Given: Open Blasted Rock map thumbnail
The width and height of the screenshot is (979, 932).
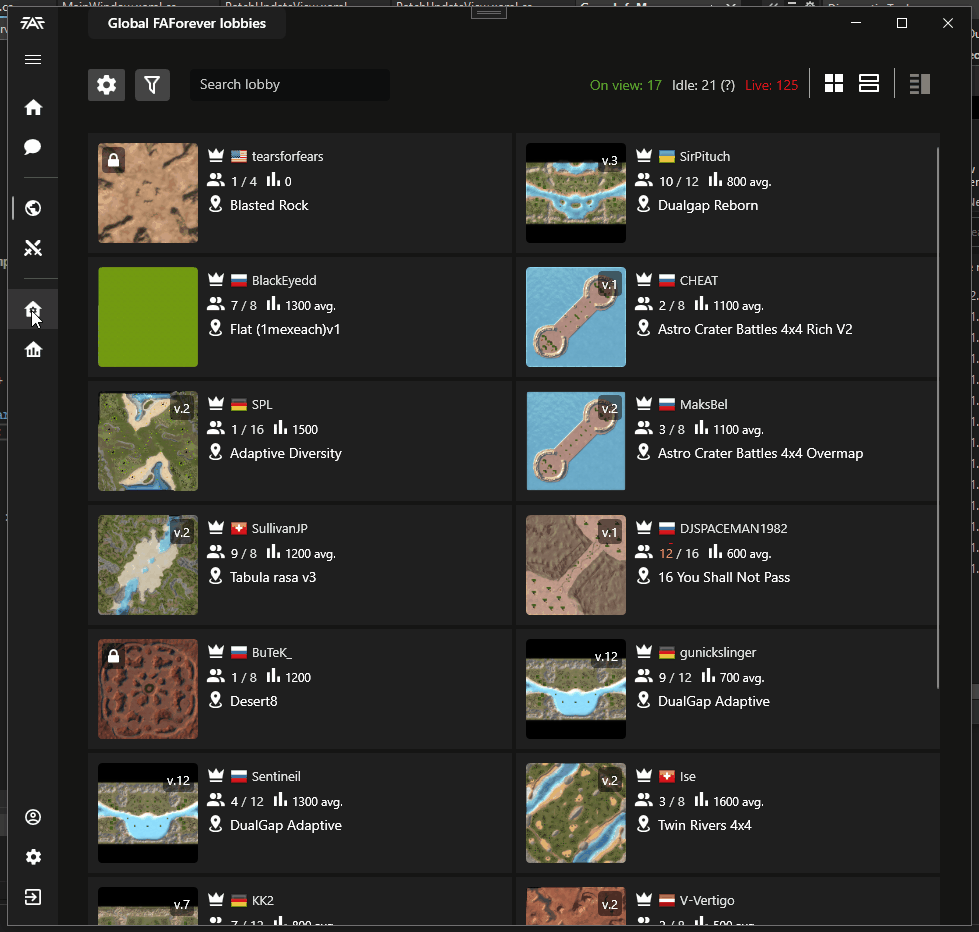Looking at the screenshot, I should [148, 193].
